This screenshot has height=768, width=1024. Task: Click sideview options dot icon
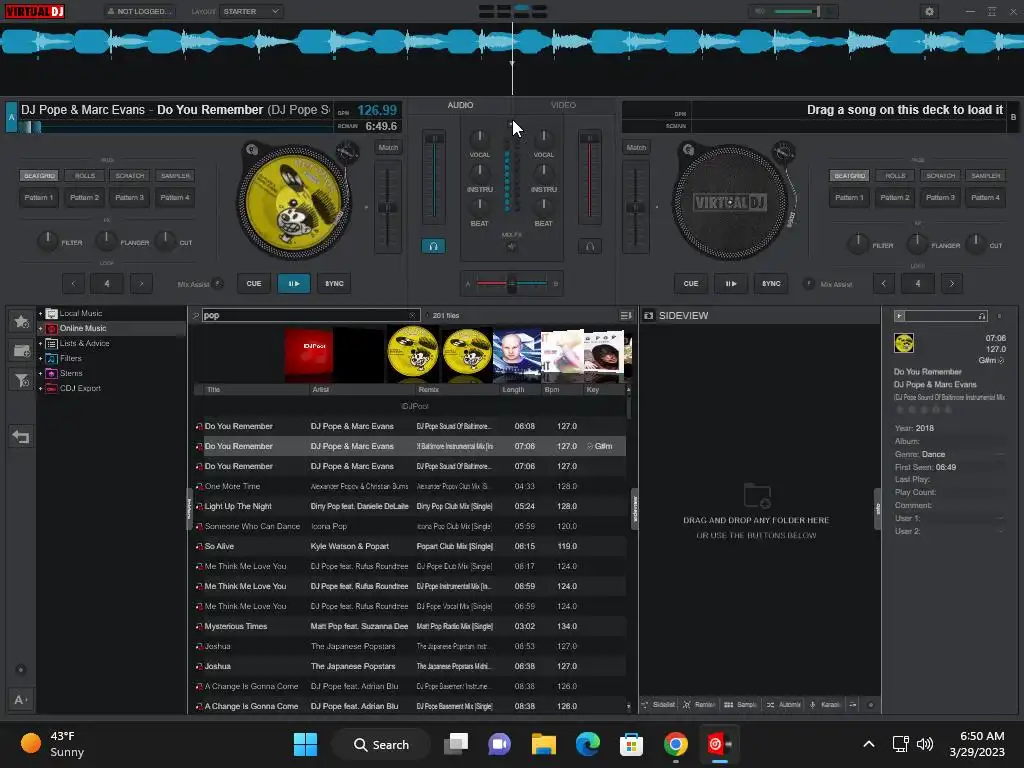[x=871, y=705]
